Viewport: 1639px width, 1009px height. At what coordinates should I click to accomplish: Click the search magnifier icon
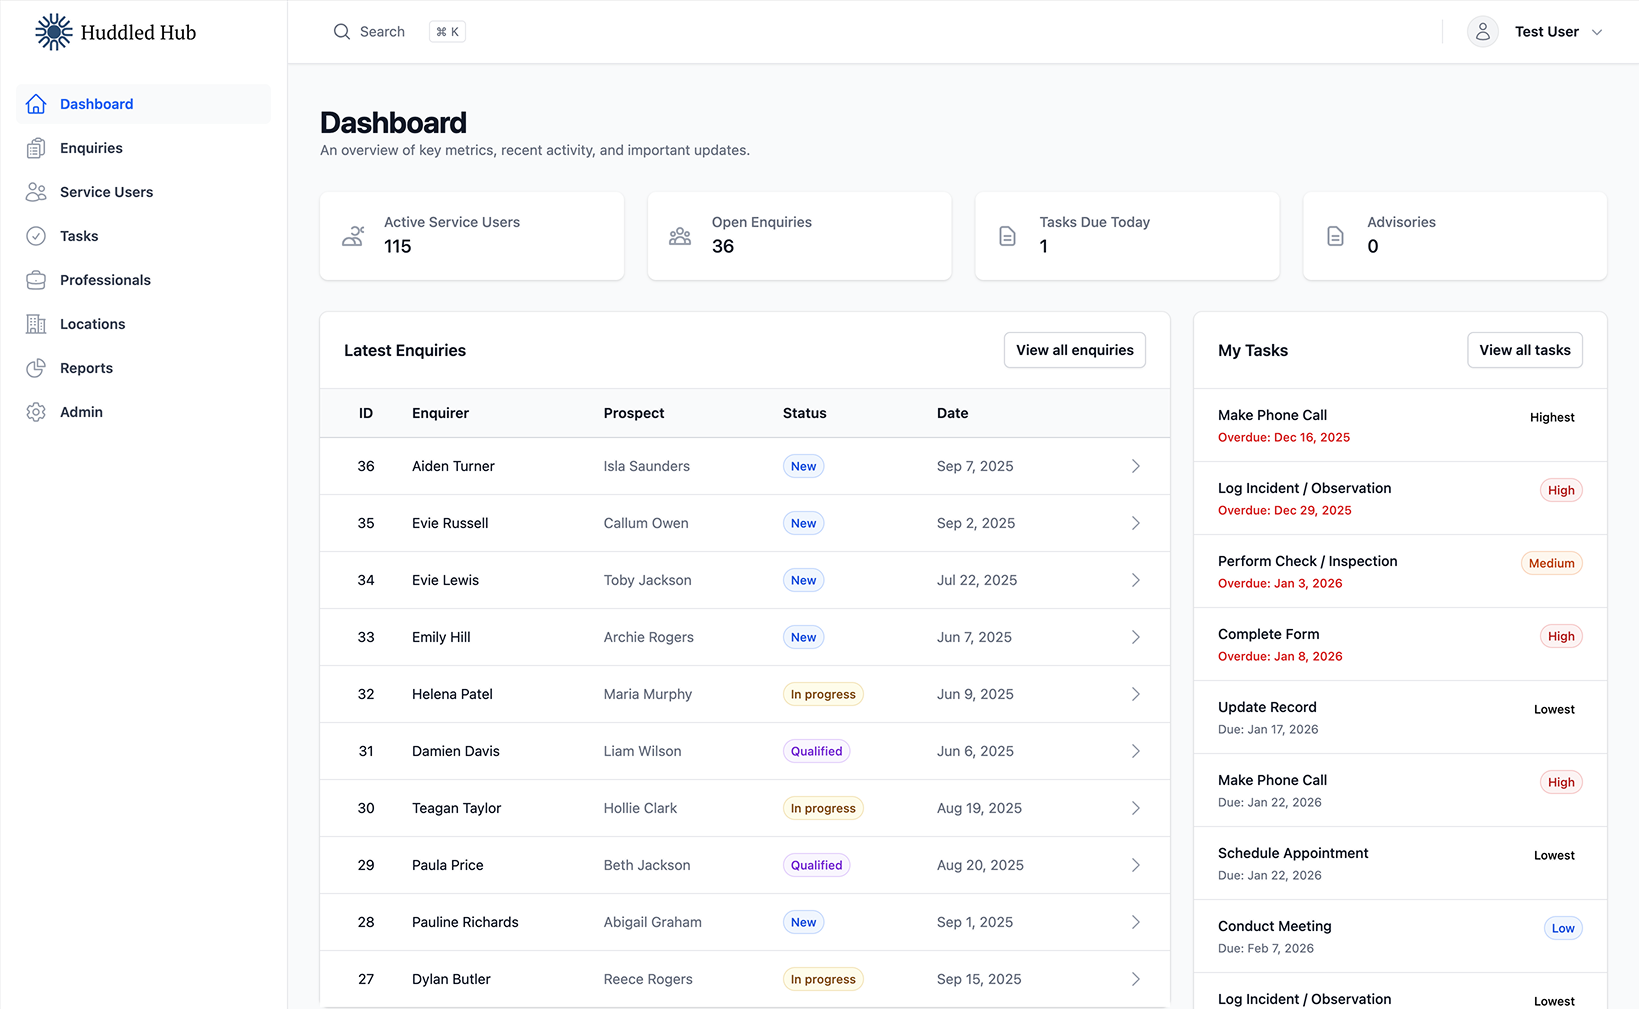coord(341,31)
